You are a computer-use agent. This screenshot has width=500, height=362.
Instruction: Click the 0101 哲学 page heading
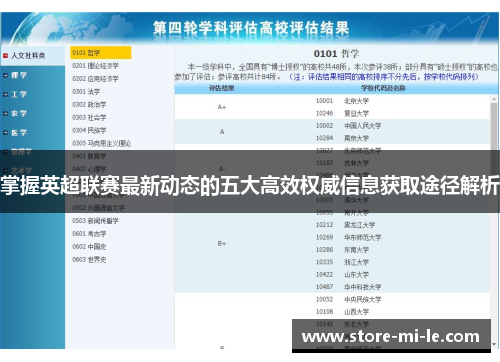(336, 54)
